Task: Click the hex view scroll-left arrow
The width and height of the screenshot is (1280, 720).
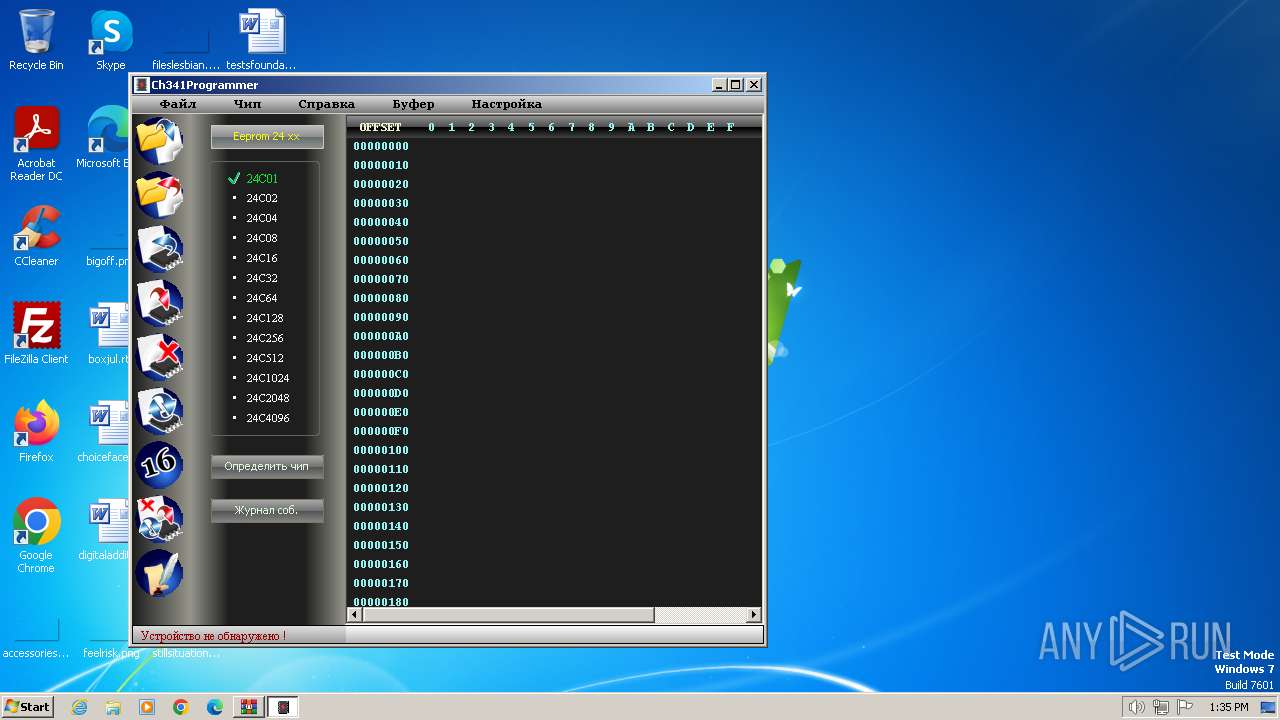Action: click(x=354, y=615)
